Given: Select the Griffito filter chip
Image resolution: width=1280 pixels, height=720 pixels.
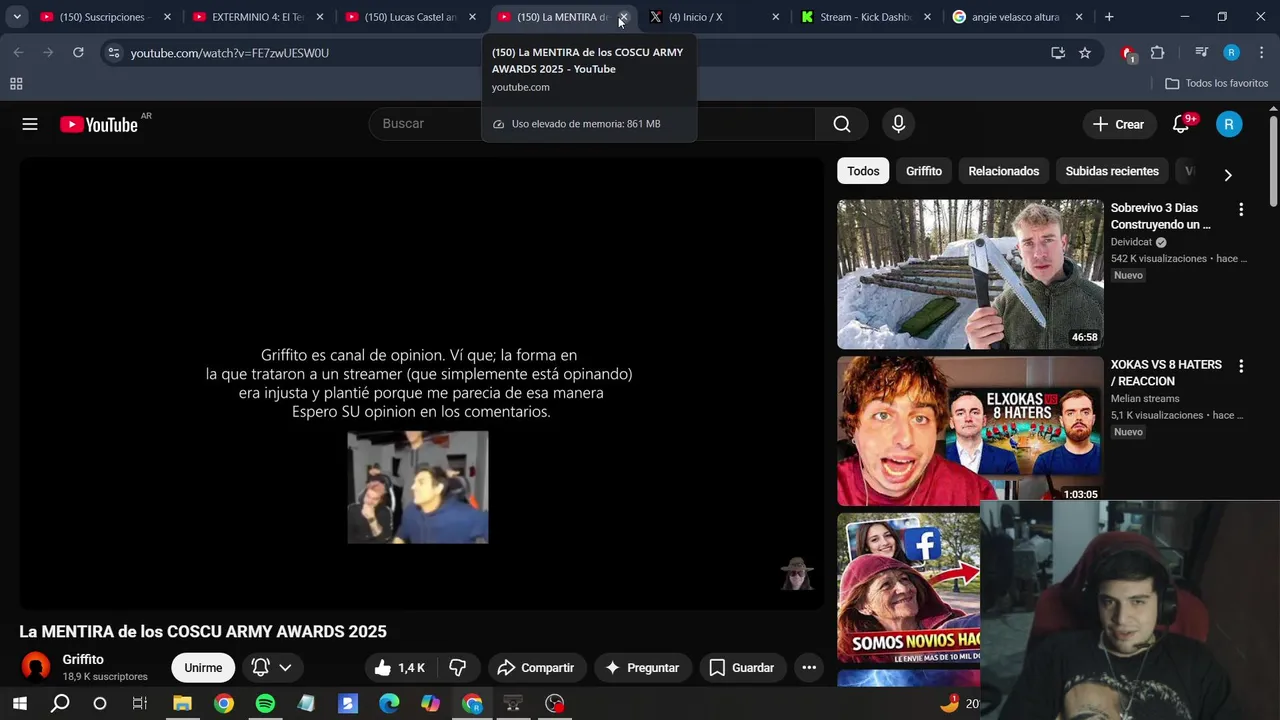Looking at the screenshot, I should pyautogui.click(x=924, y=171).
